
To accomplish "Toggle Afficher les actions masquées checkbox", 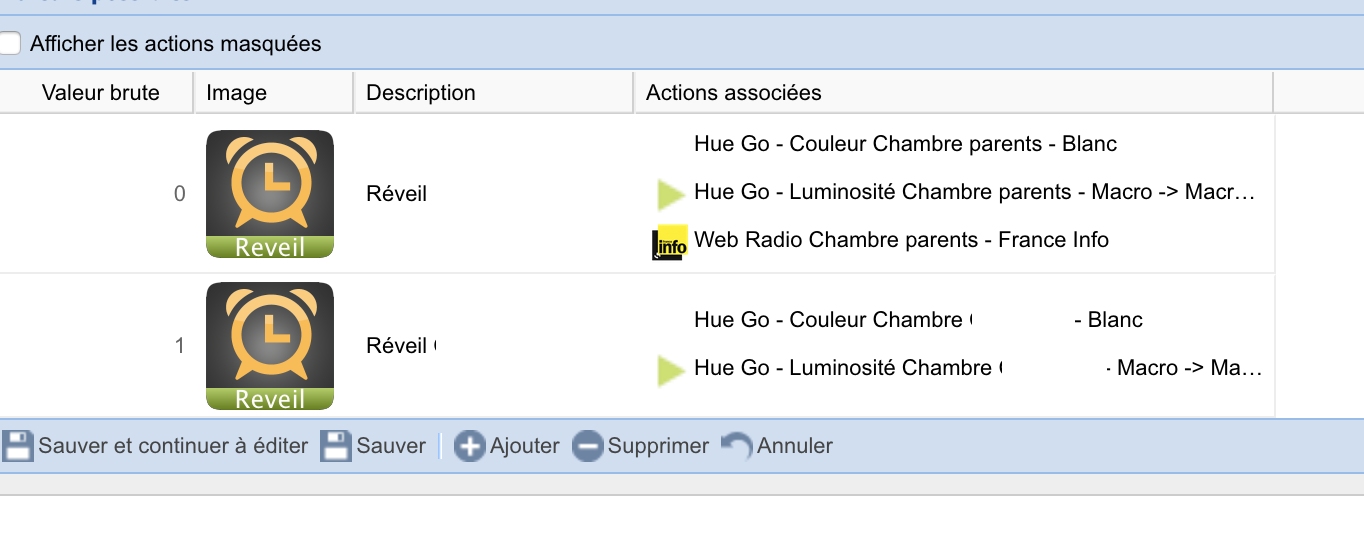I will [x=9, y=43].
